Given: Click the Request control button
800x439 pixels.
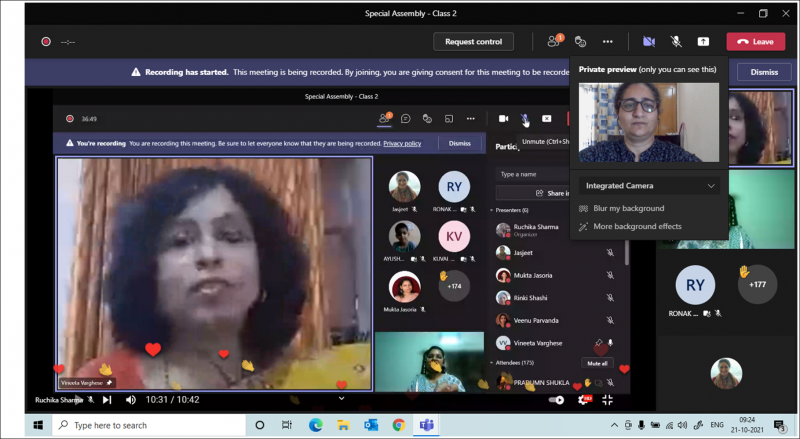Looking at the screenshot, I should click(x=473, y=42).
